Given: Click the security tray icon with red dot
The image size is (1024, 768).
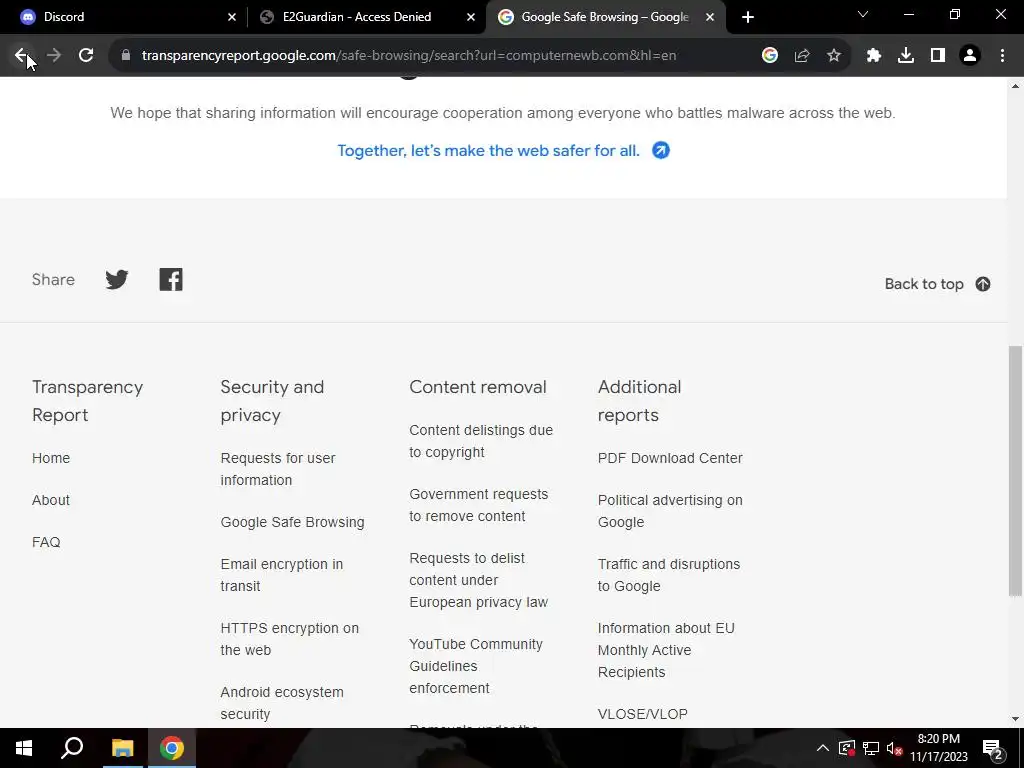Looking at the screenshot, I should (847, 748).
